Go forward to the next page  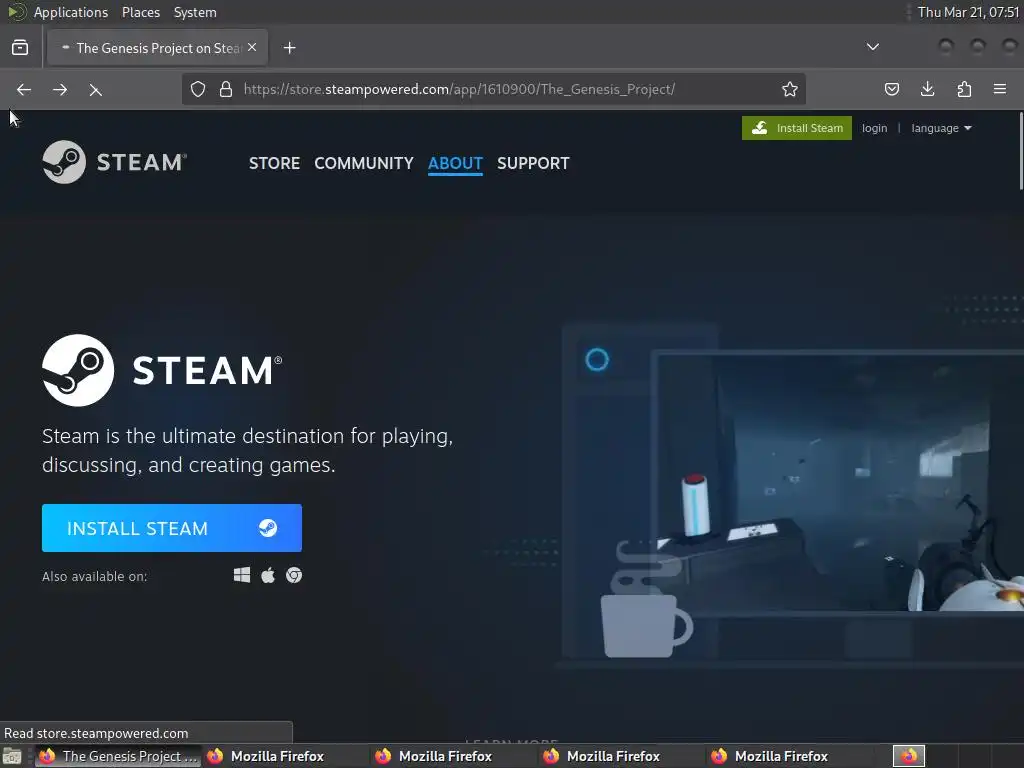tap(59, 89)
